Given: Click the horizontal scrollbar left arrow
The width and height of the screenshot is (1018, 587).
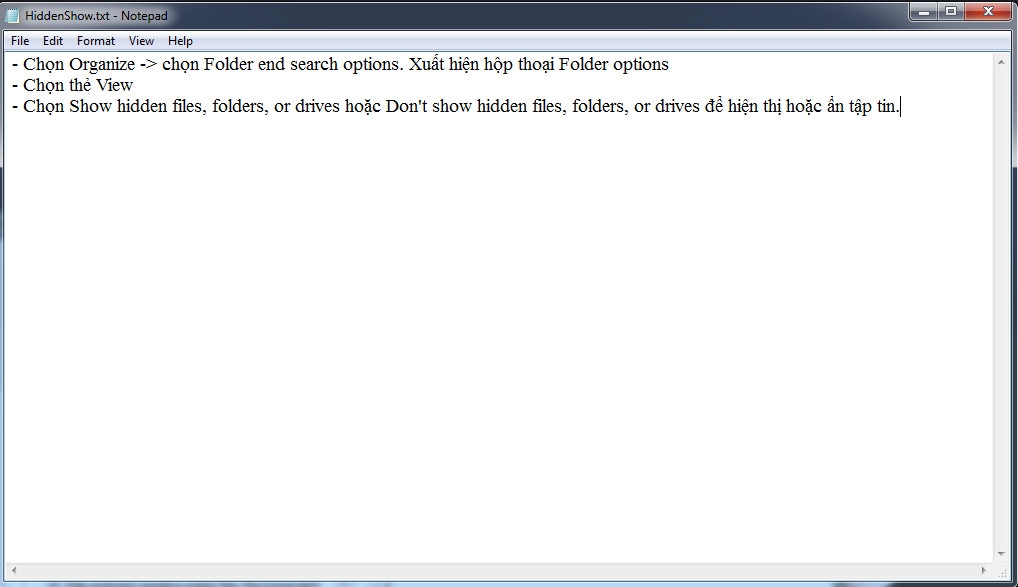Looking at the screenshot, I should pyautogui.click(x=14, y=570).
